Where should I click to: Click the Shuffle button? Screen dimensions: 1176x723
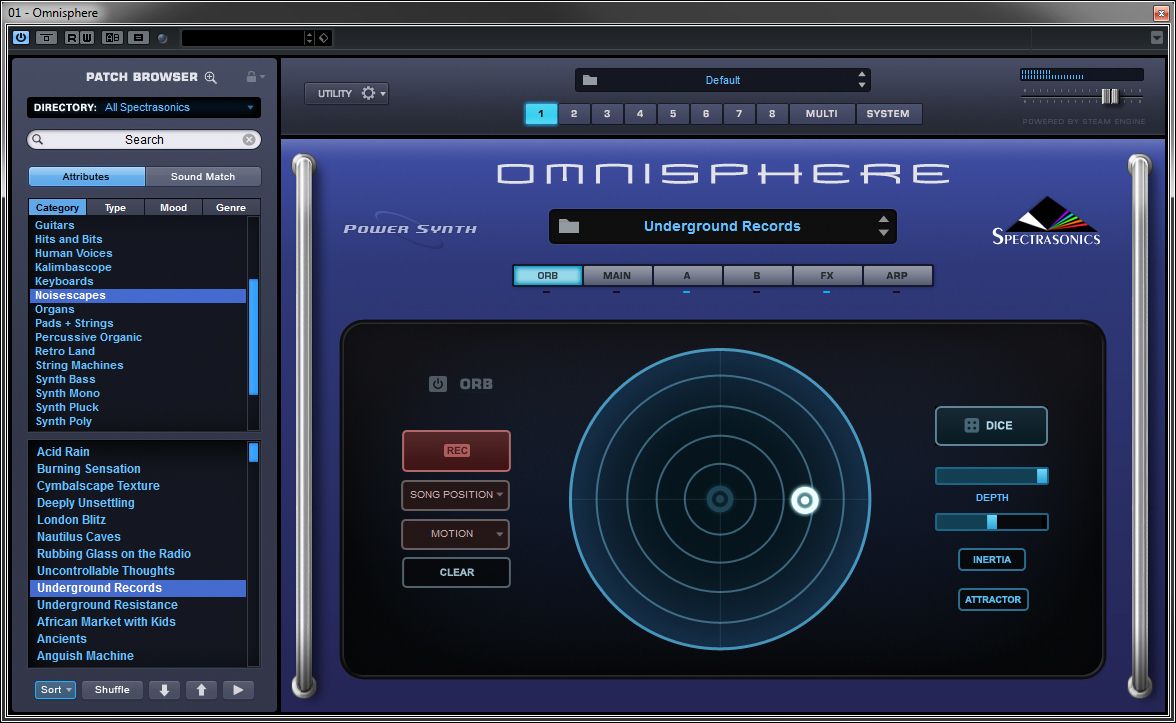click(112, 690)
